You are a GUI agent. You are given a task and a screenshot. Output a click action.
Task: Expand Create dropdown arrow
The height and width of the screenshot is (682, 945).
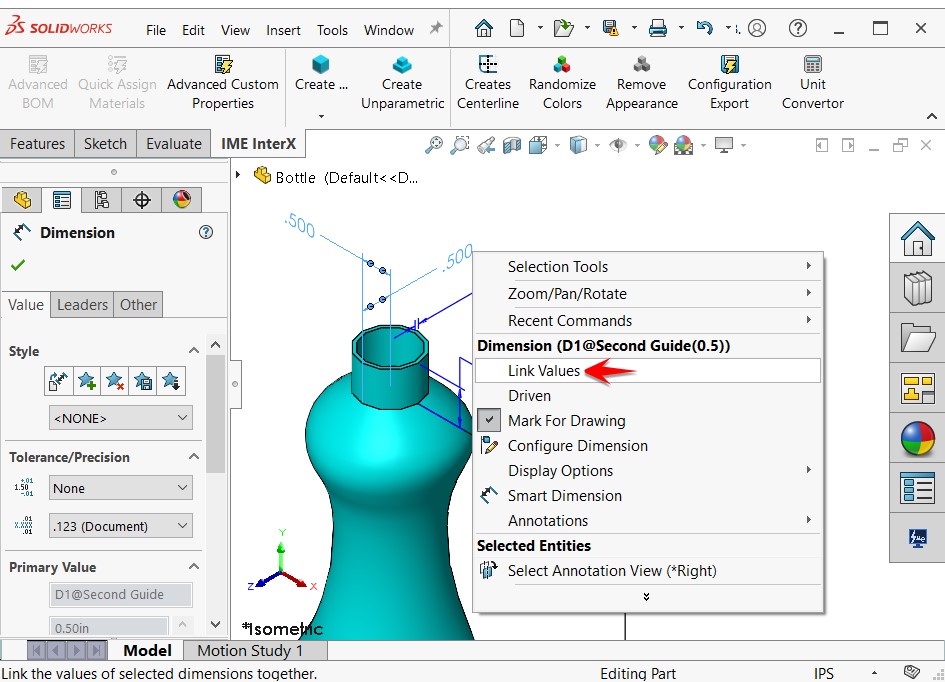tap(321, 116)
